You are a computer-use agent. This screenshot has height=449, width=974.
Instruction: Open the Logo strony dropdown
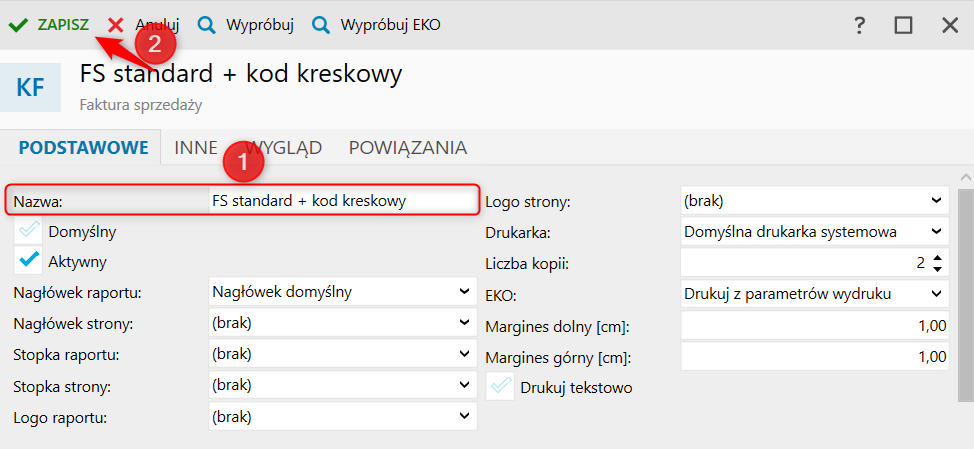[x=935, y=201]
